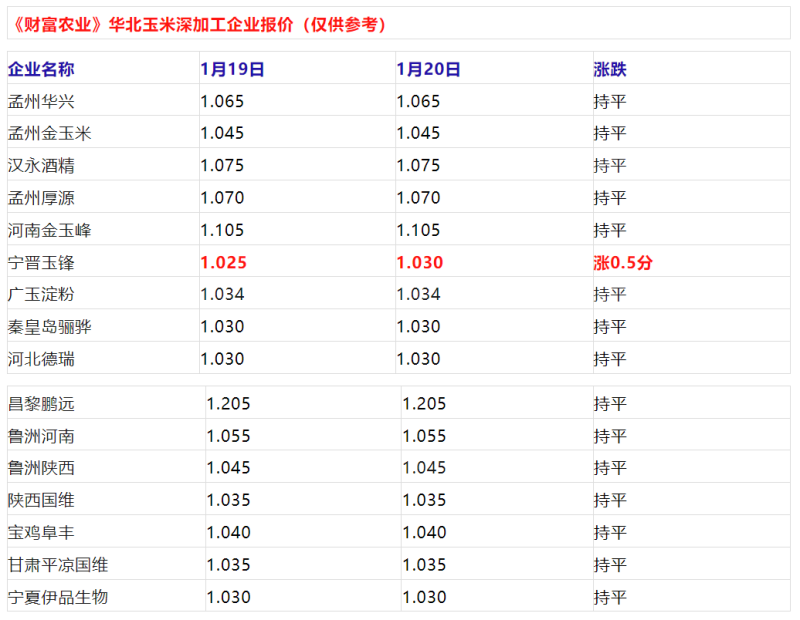Click the red 1.025 price for 宁晋玉锋
Screen dimensions: 800x620
pos(223,263)
